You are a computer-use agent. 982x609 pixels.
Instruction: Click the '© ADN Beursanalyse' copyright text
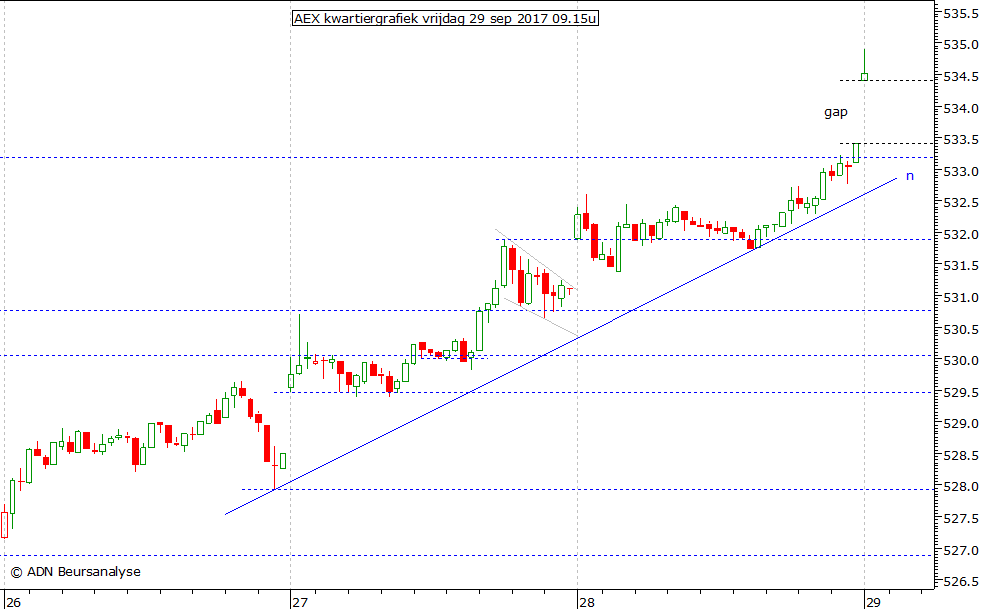pos(75,571)
